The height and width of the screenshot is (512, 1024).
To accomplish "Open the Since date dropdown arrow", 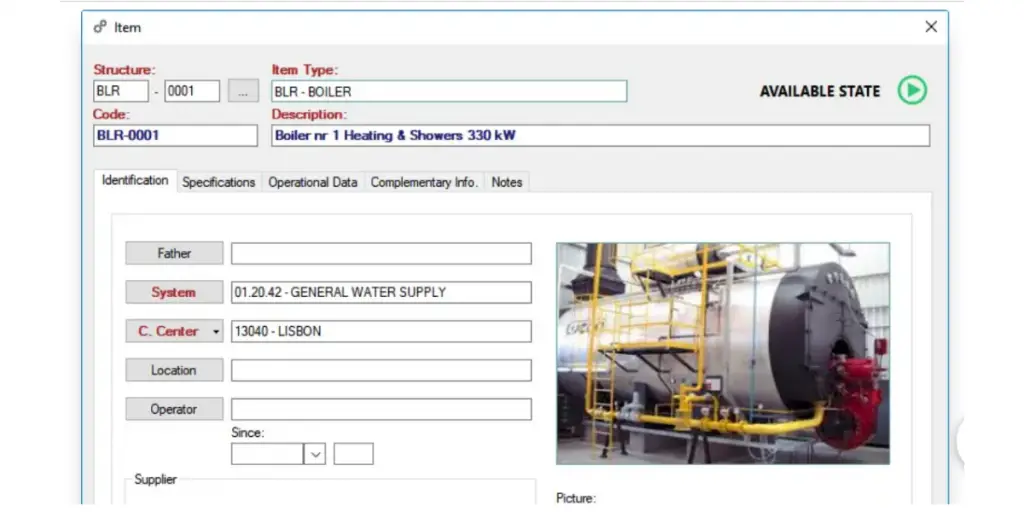I will tap(315, 454).
